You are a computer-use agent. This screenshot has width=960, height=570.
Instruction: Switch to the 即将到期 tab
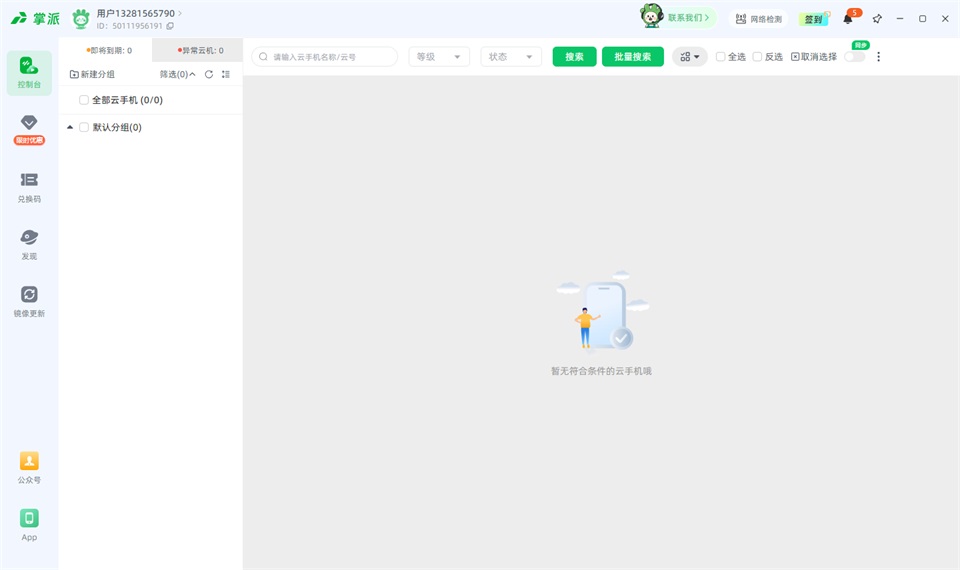[108, 50]
